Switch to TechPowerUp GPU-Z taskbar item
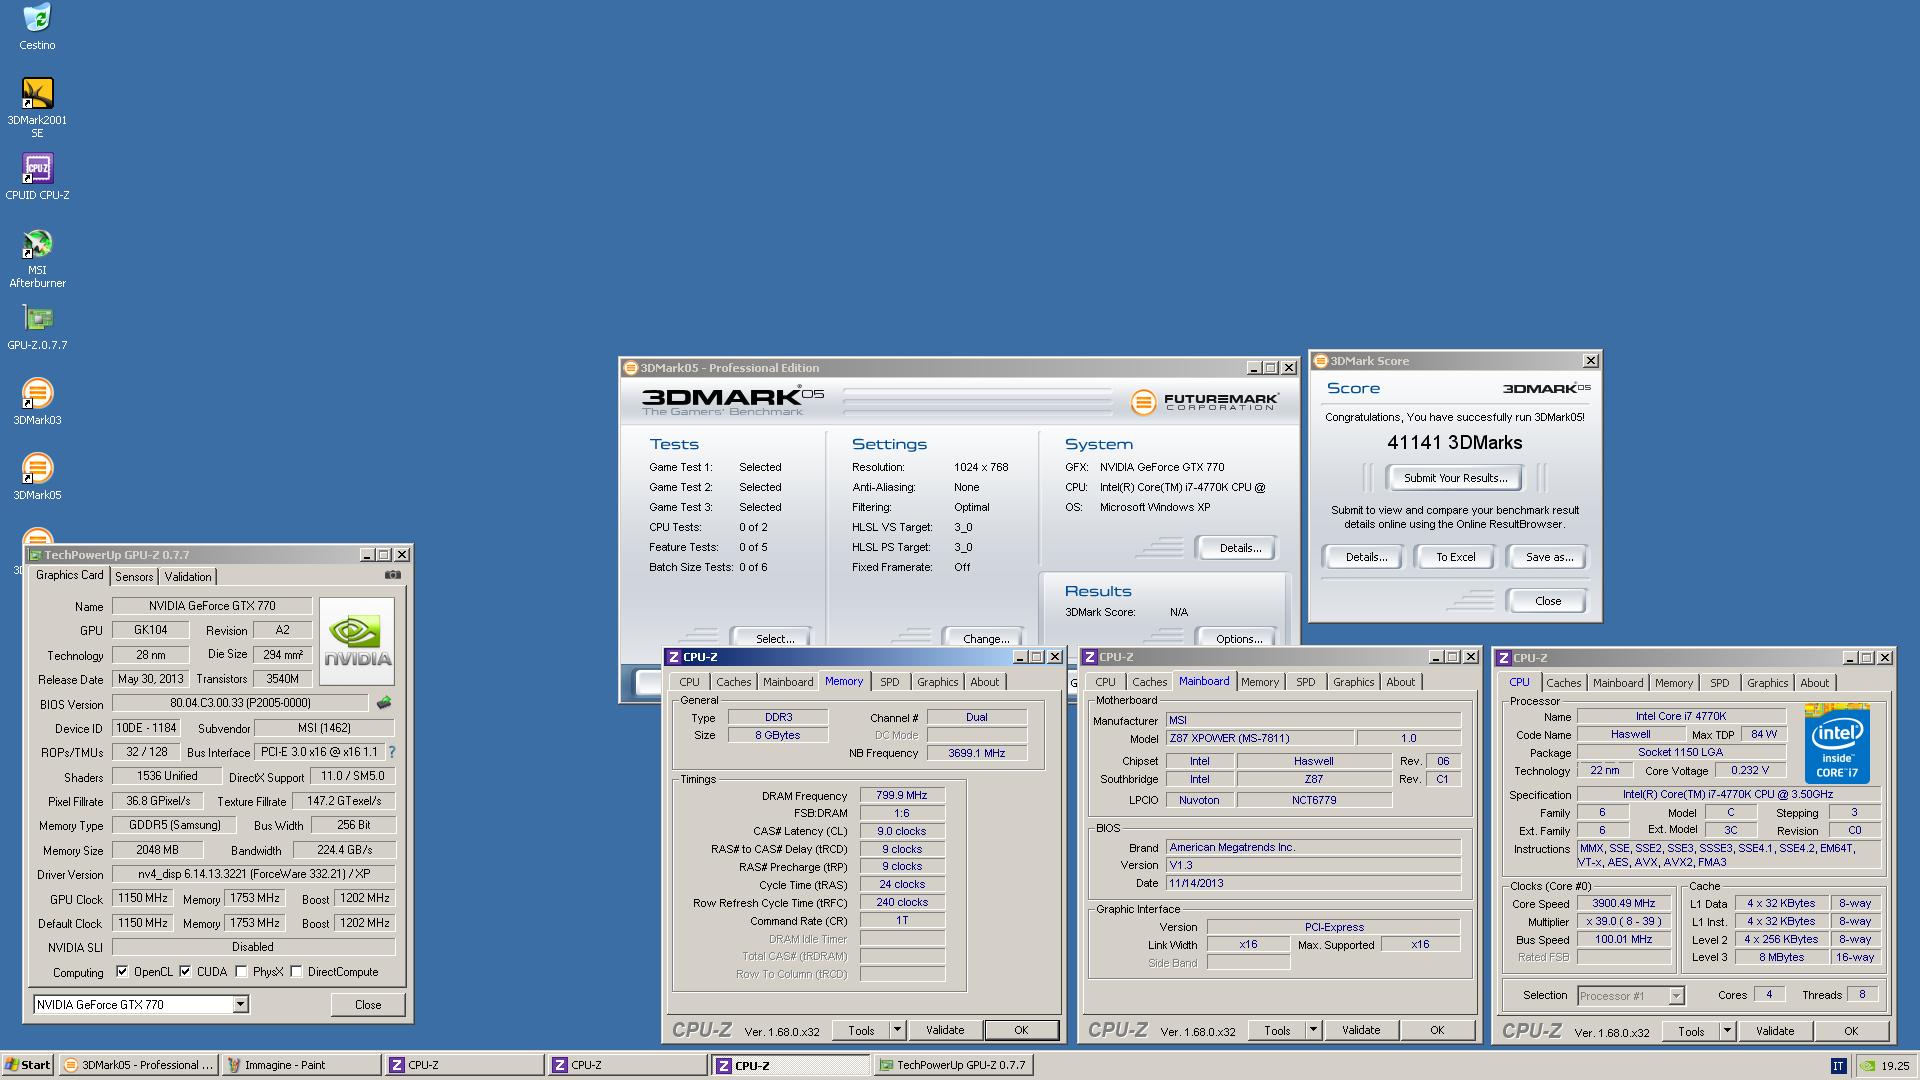The image size is (1920, 1080). pyautogui.click(x=953, y=1065)
